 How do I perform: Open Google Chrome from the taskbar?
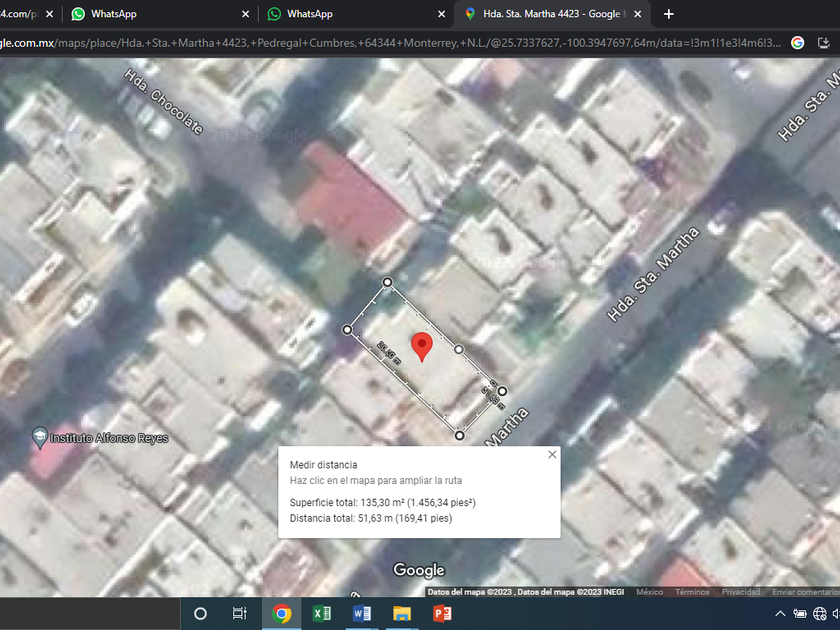coord(281,613)
